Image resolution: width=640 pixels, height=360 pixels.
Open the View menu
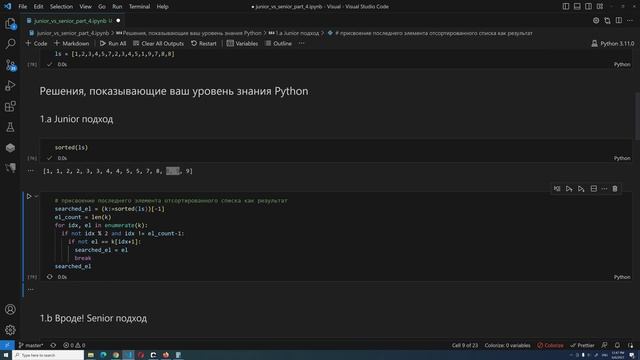coord(85,7)
